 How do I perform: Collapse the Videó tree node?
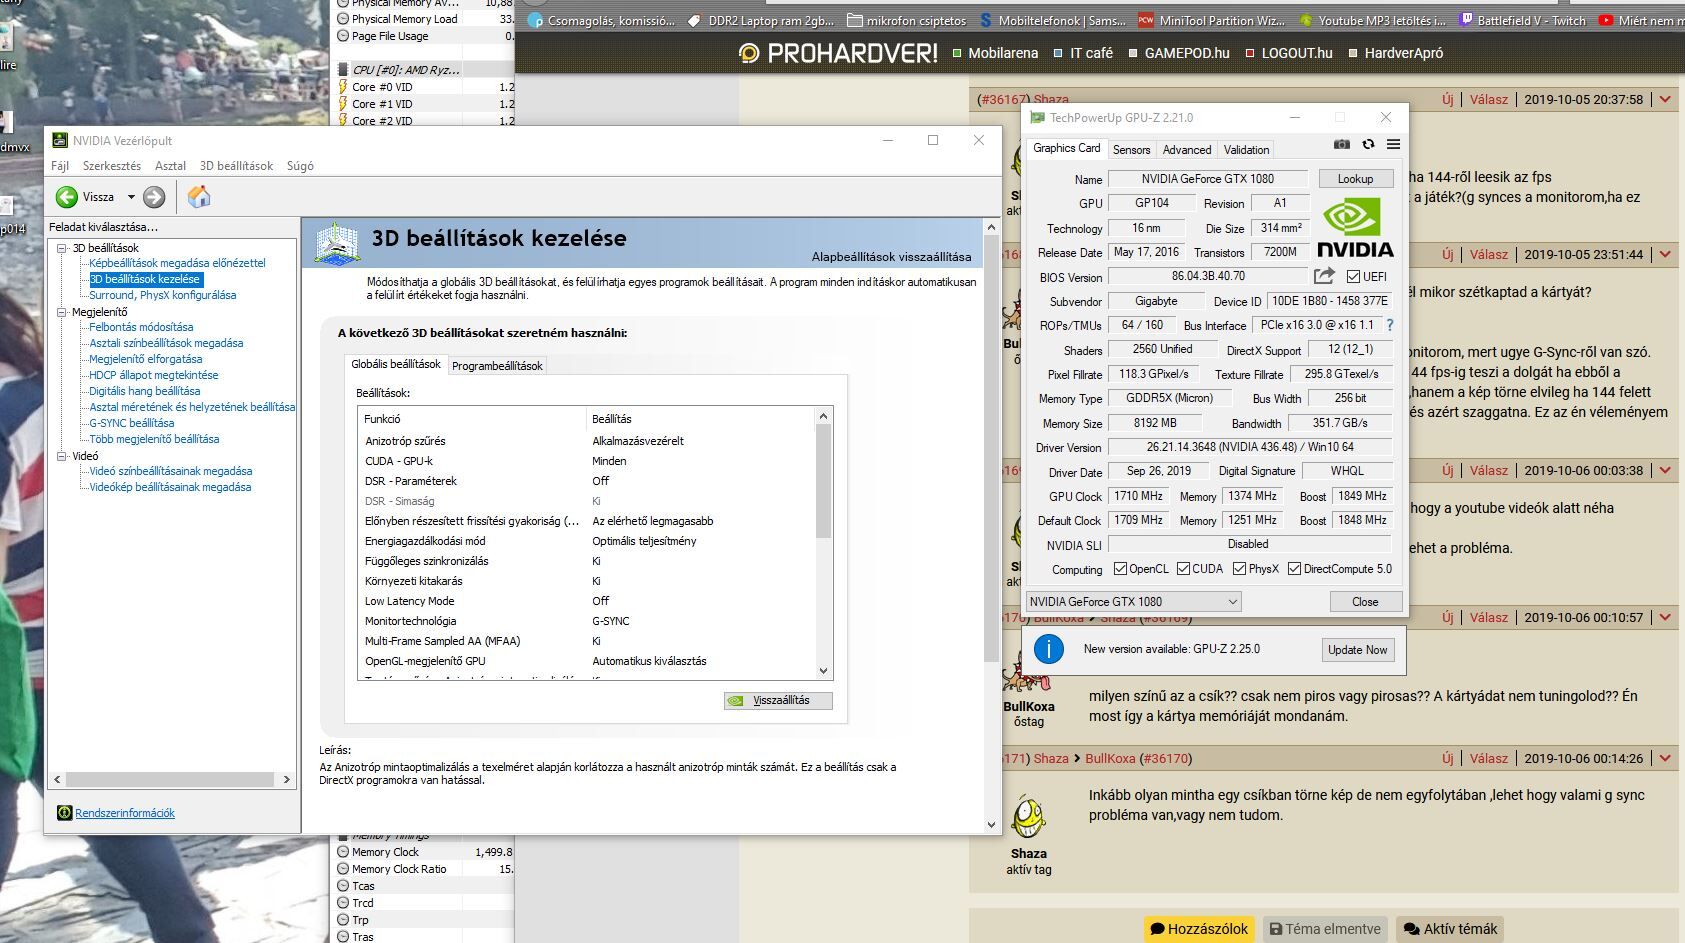tap(62, 456)
